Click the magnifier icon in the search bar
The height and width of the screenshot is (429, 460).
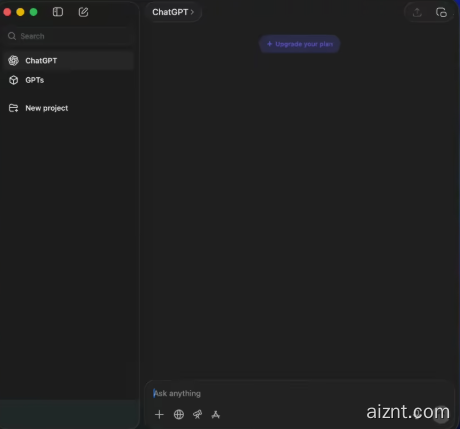click(12, 36)
